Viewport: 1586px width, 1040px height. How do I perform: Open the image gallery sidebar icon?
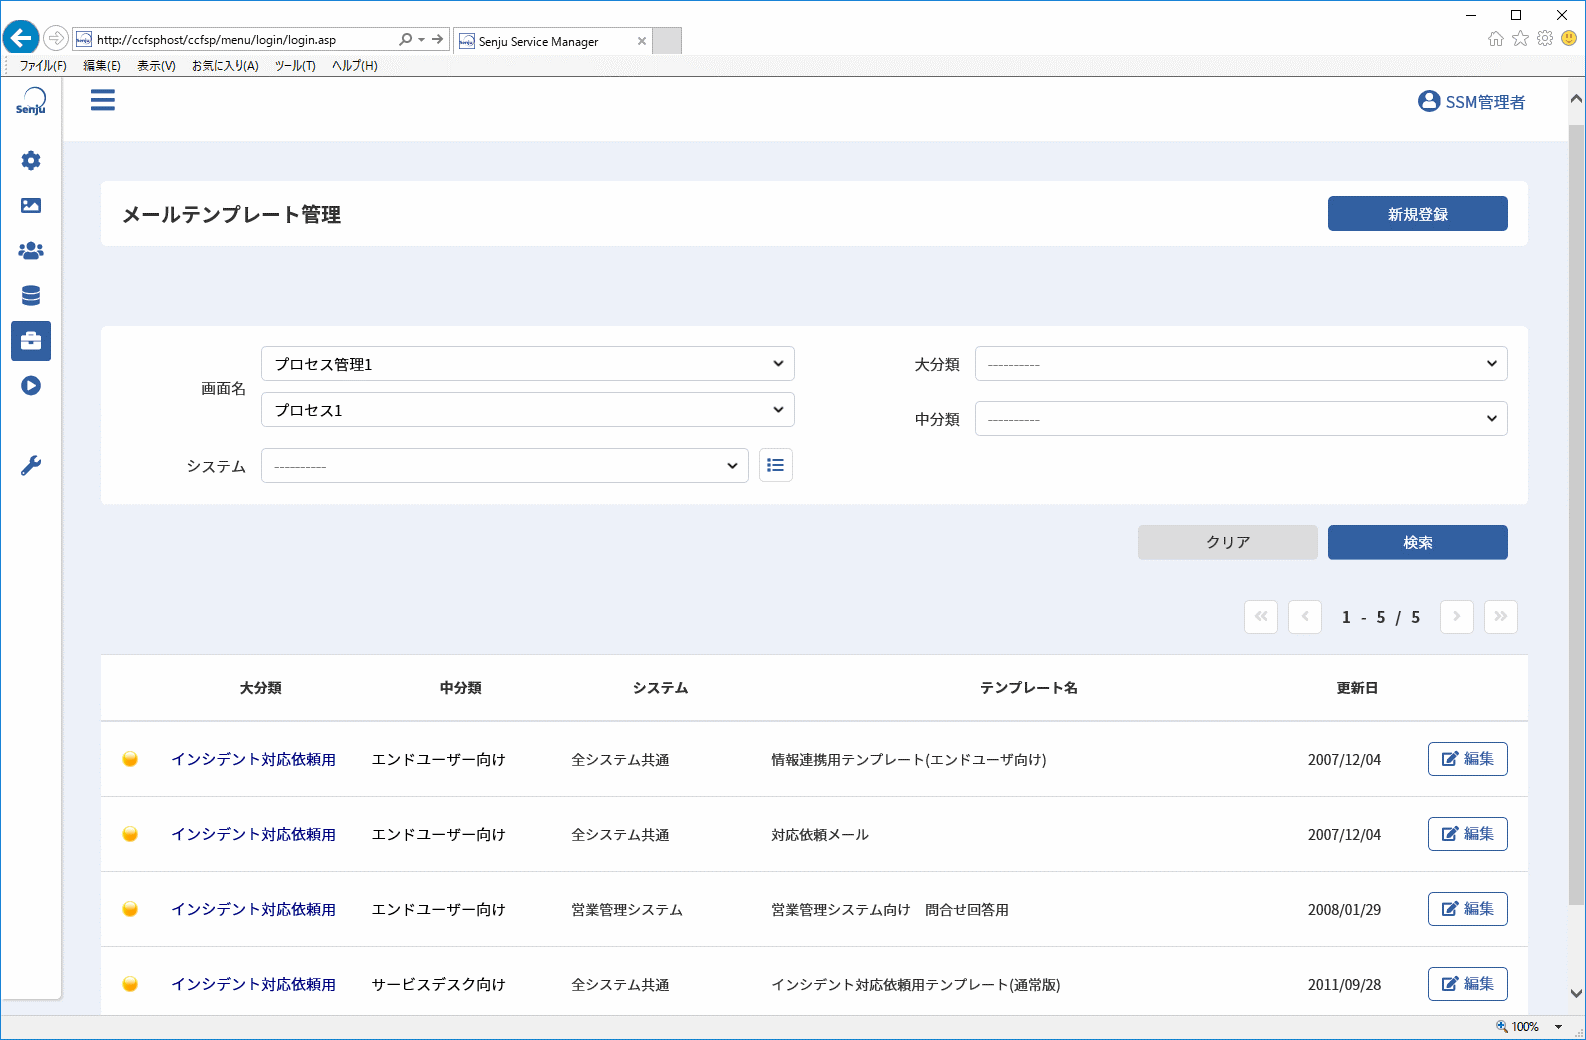[31, 205]
